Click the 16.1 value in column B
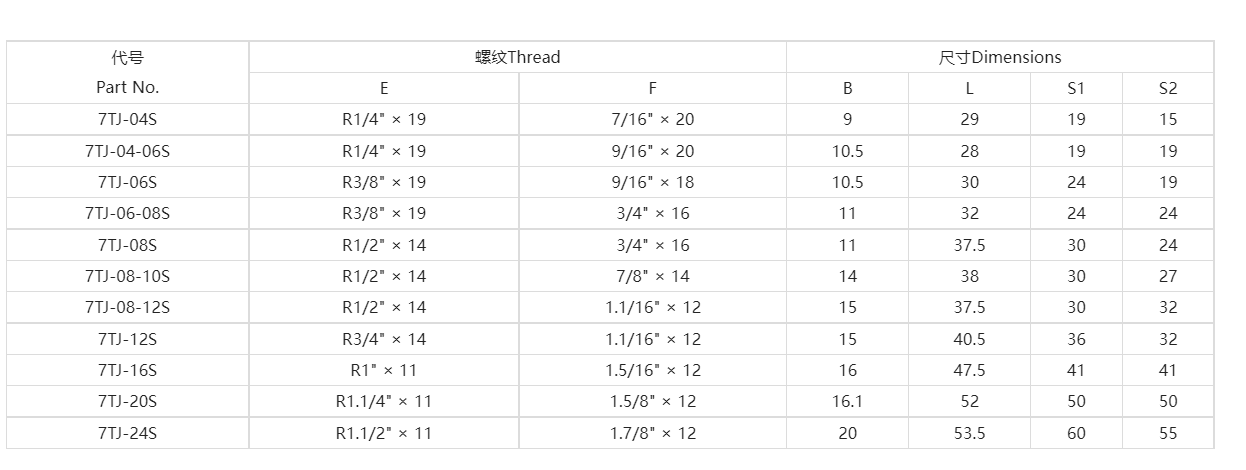 click(x=848, y=401)
